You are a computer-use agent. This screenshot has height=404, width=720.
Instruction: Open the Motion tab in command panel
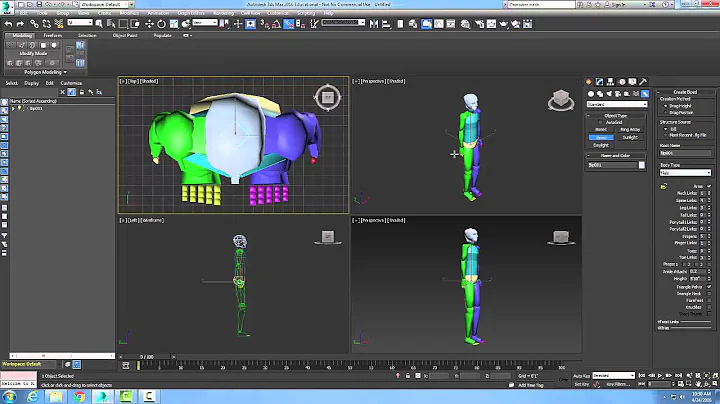click(622, 82)
